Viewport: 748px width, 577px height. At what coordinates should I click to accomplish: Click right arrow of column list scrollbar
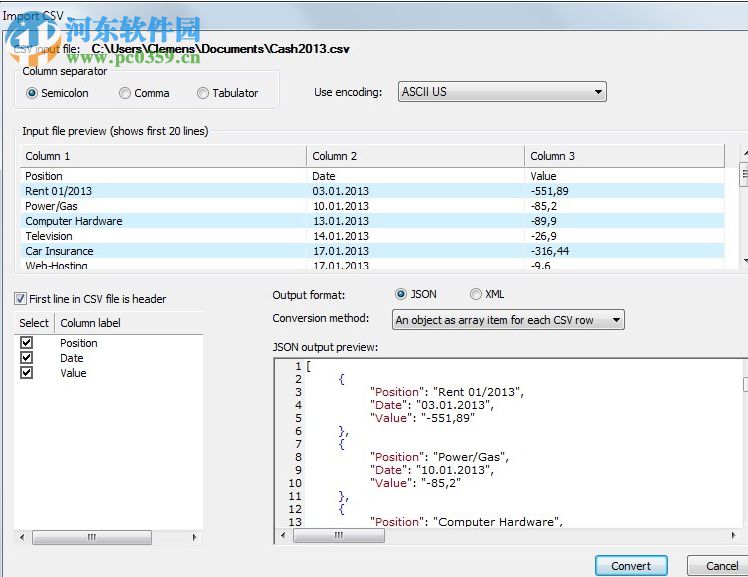[x=194, y=537]
